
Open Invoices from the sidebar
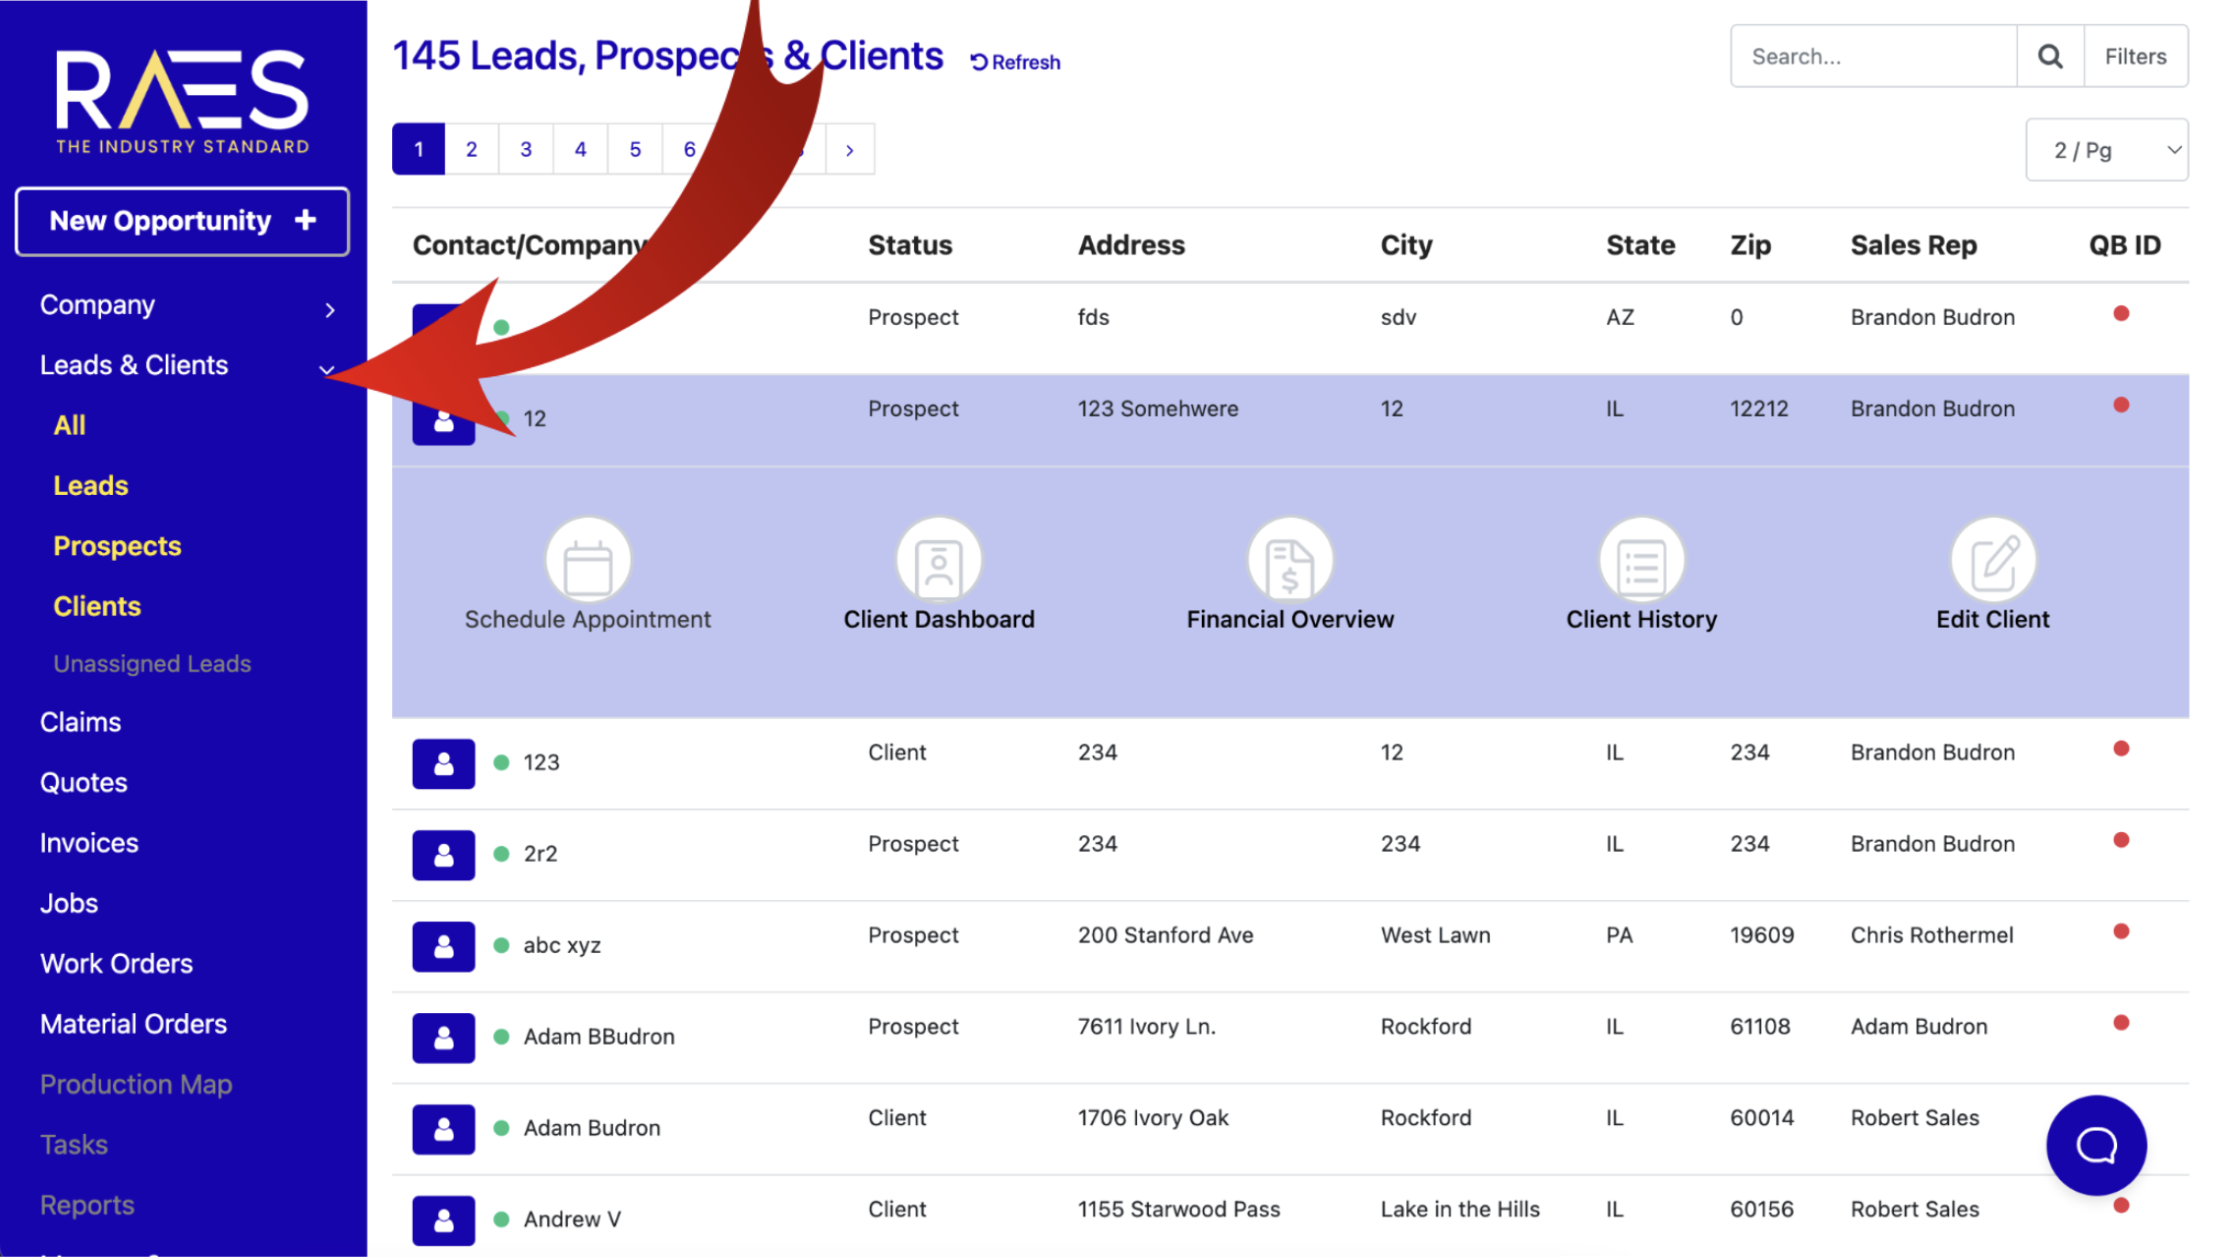(x=89, y=843)
